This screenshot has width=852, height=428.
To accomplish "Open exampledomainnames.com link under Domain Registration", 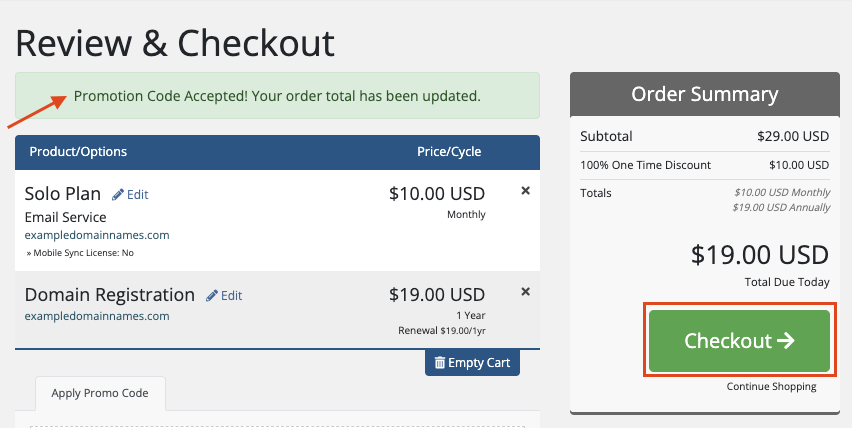I will (97, 316).
